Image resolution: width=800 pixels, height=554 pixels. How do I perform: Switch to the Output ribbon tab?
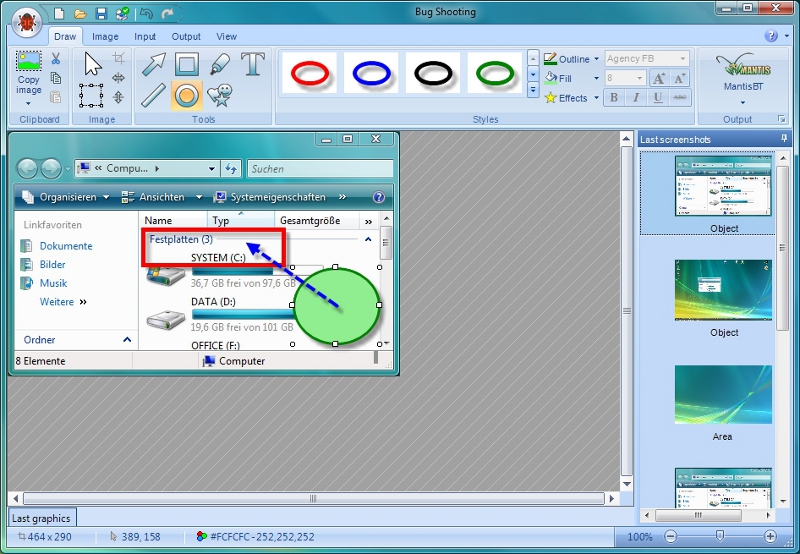(186, 37)
